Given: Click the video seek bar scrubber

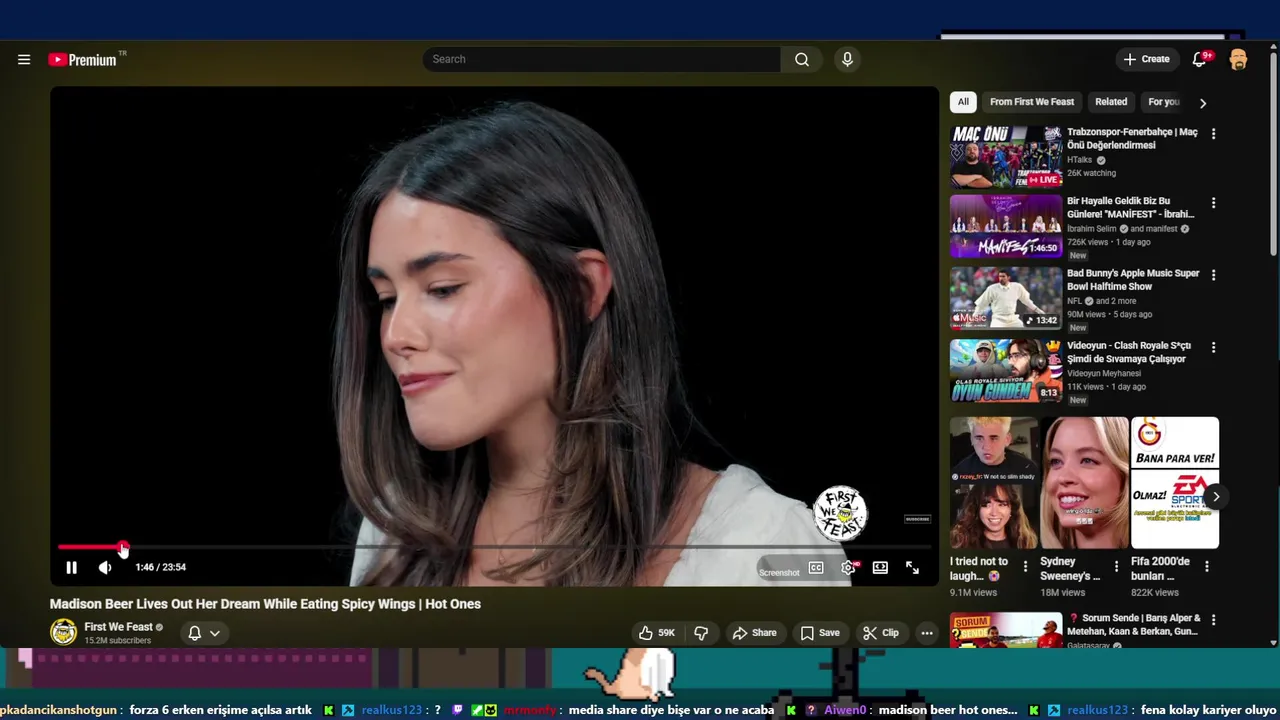Looking at the screenshot, I should pyautogui.click(x=122, y=548).
